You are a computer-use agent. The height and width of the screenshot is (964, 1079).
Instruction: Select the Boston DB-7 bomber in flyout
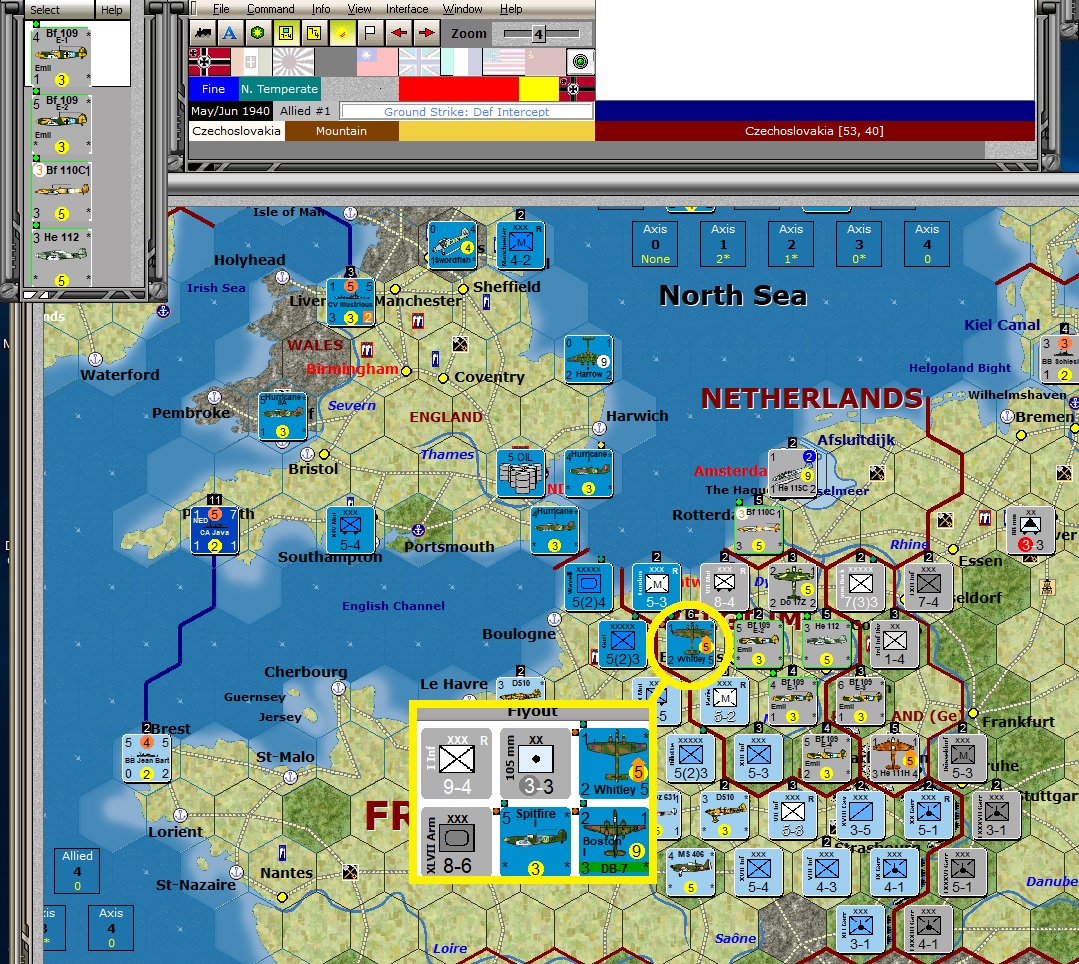tap(614, 842)
